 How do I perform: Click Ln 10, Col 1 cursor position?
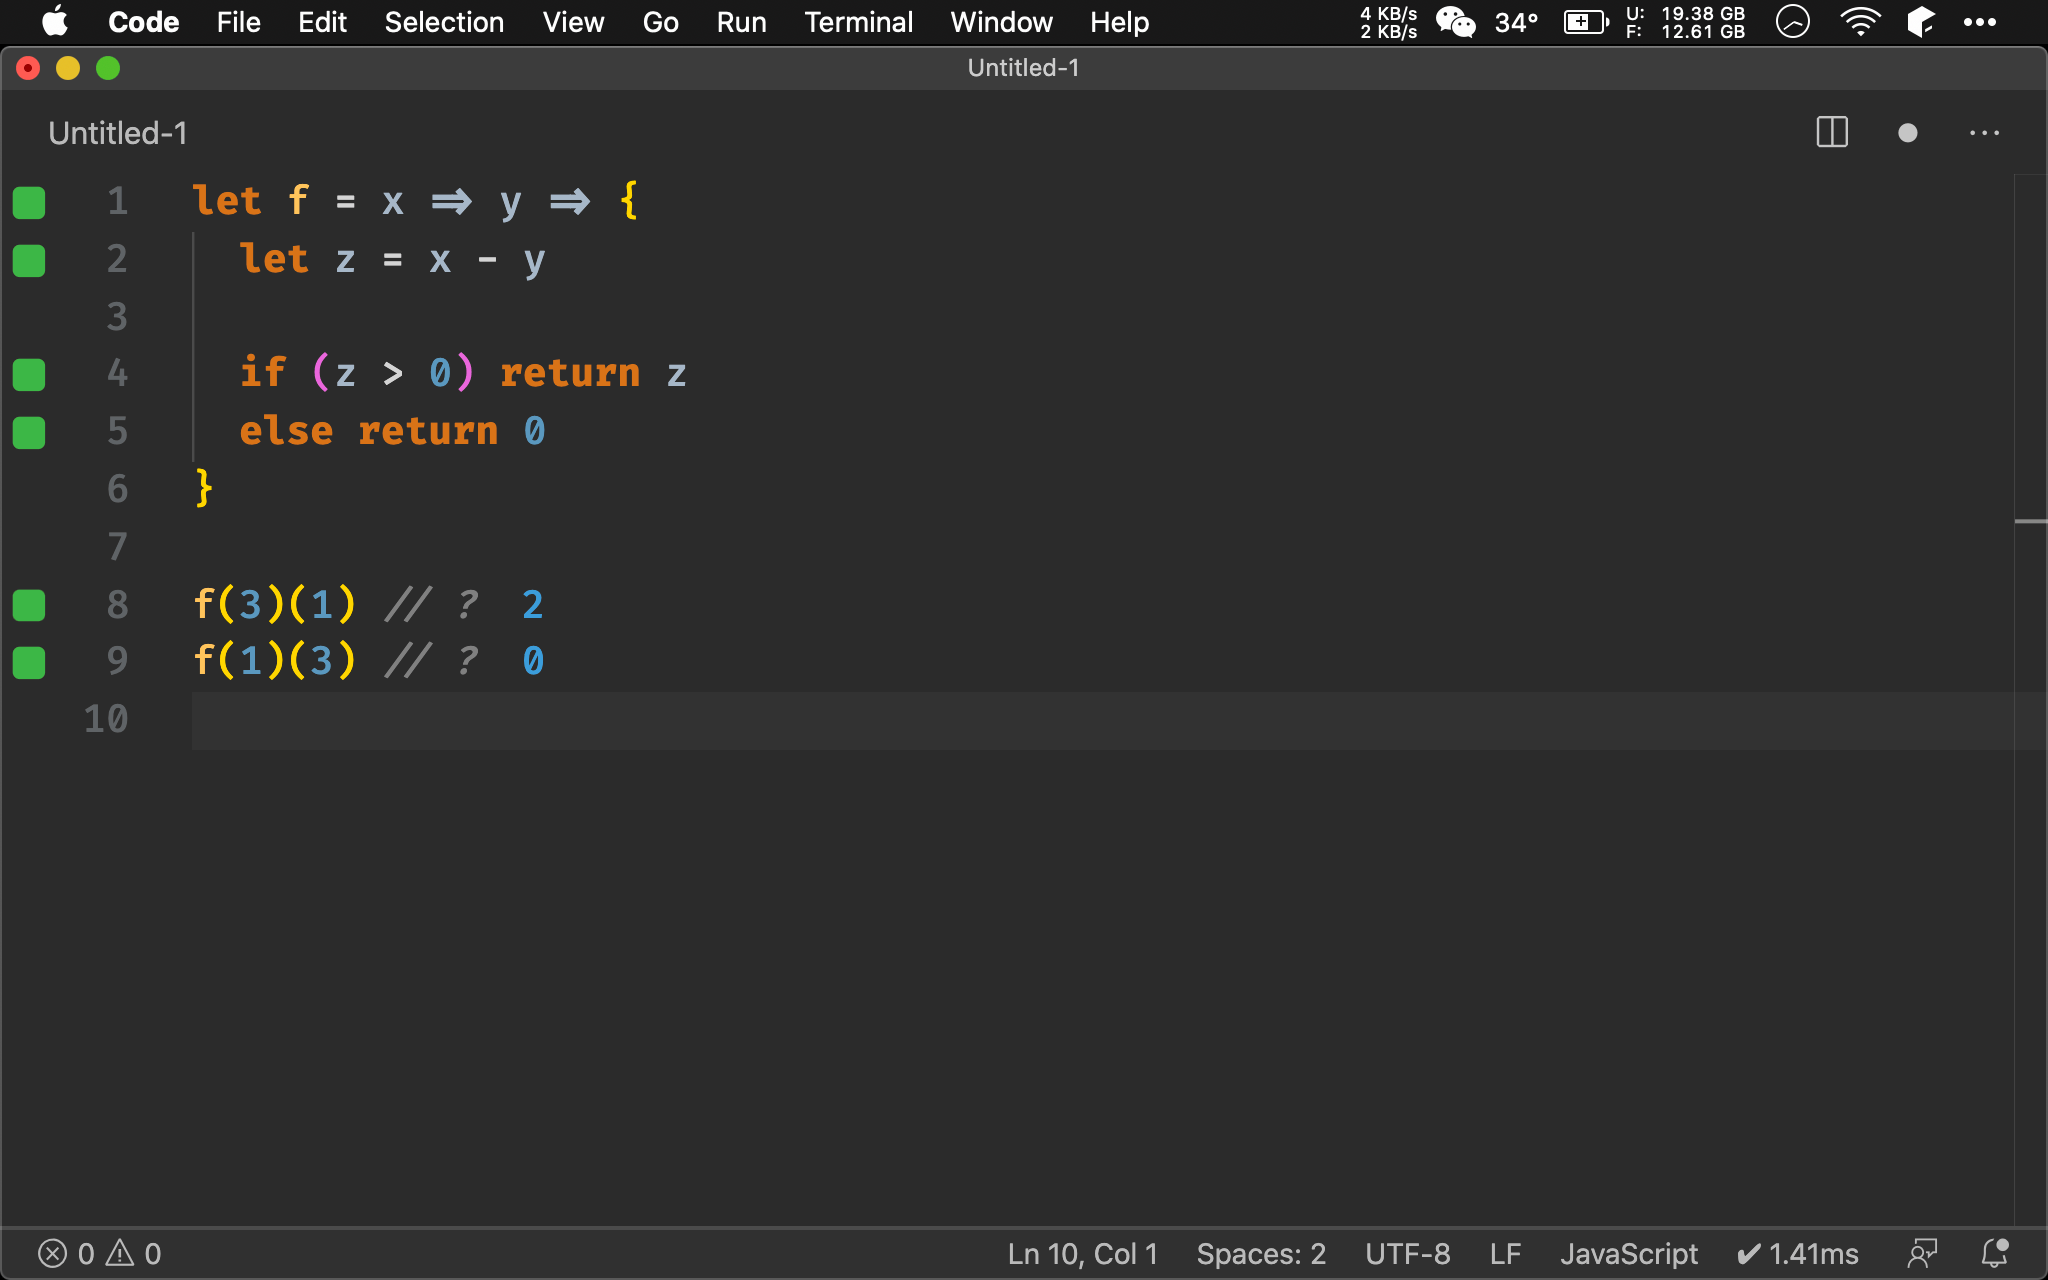(x=1082, y=1253)
